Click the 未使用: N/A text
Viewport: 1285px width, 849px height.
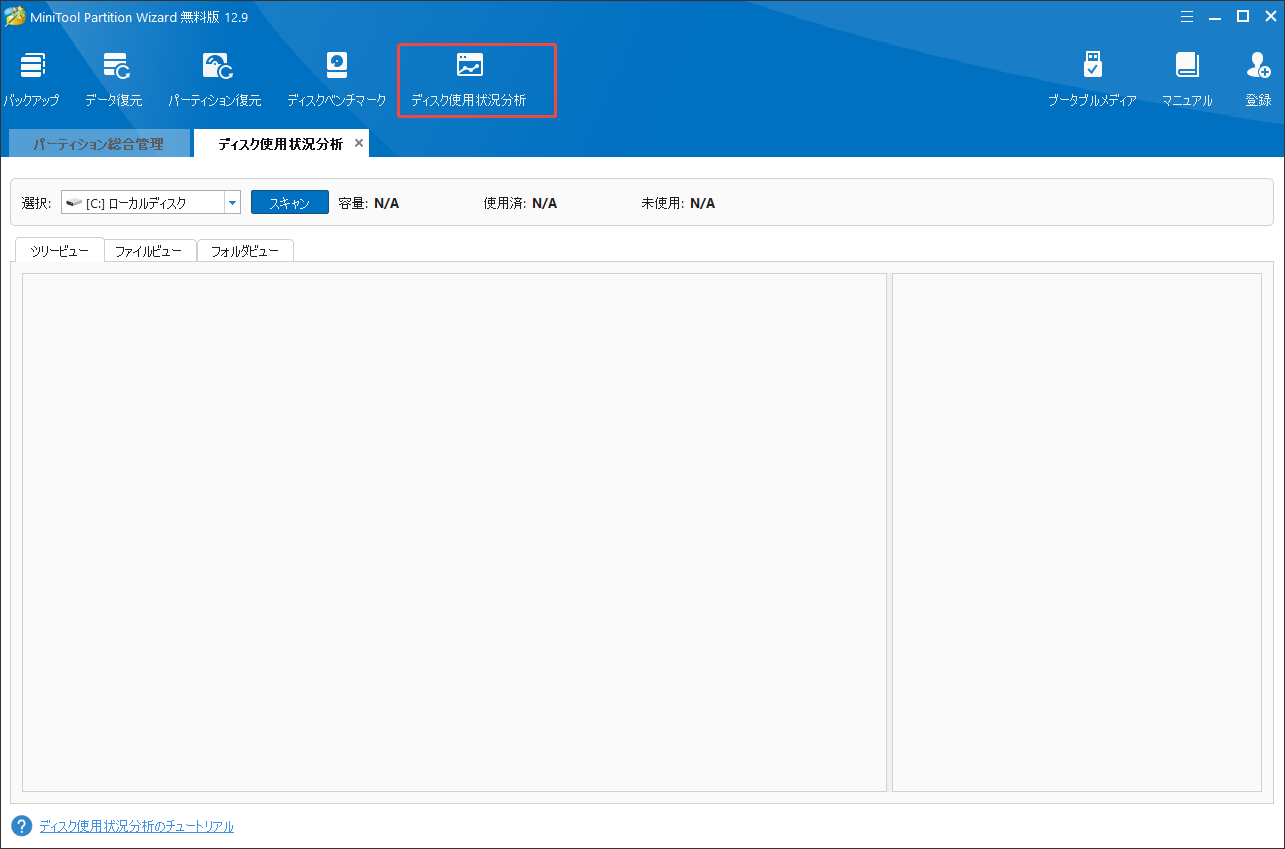point(678,203)
